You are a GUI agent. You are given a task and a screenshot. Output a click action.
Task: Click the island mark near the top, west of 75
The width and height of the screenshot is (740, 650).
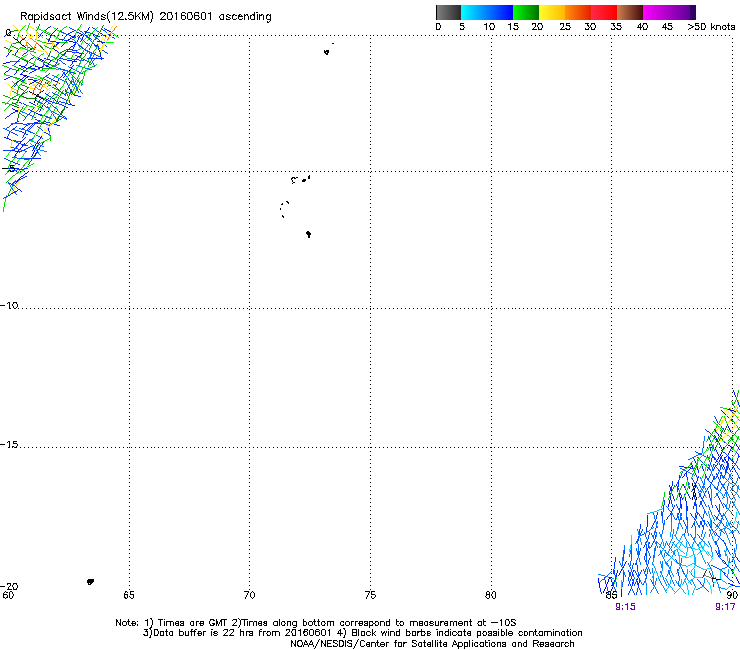coord(327,52)
